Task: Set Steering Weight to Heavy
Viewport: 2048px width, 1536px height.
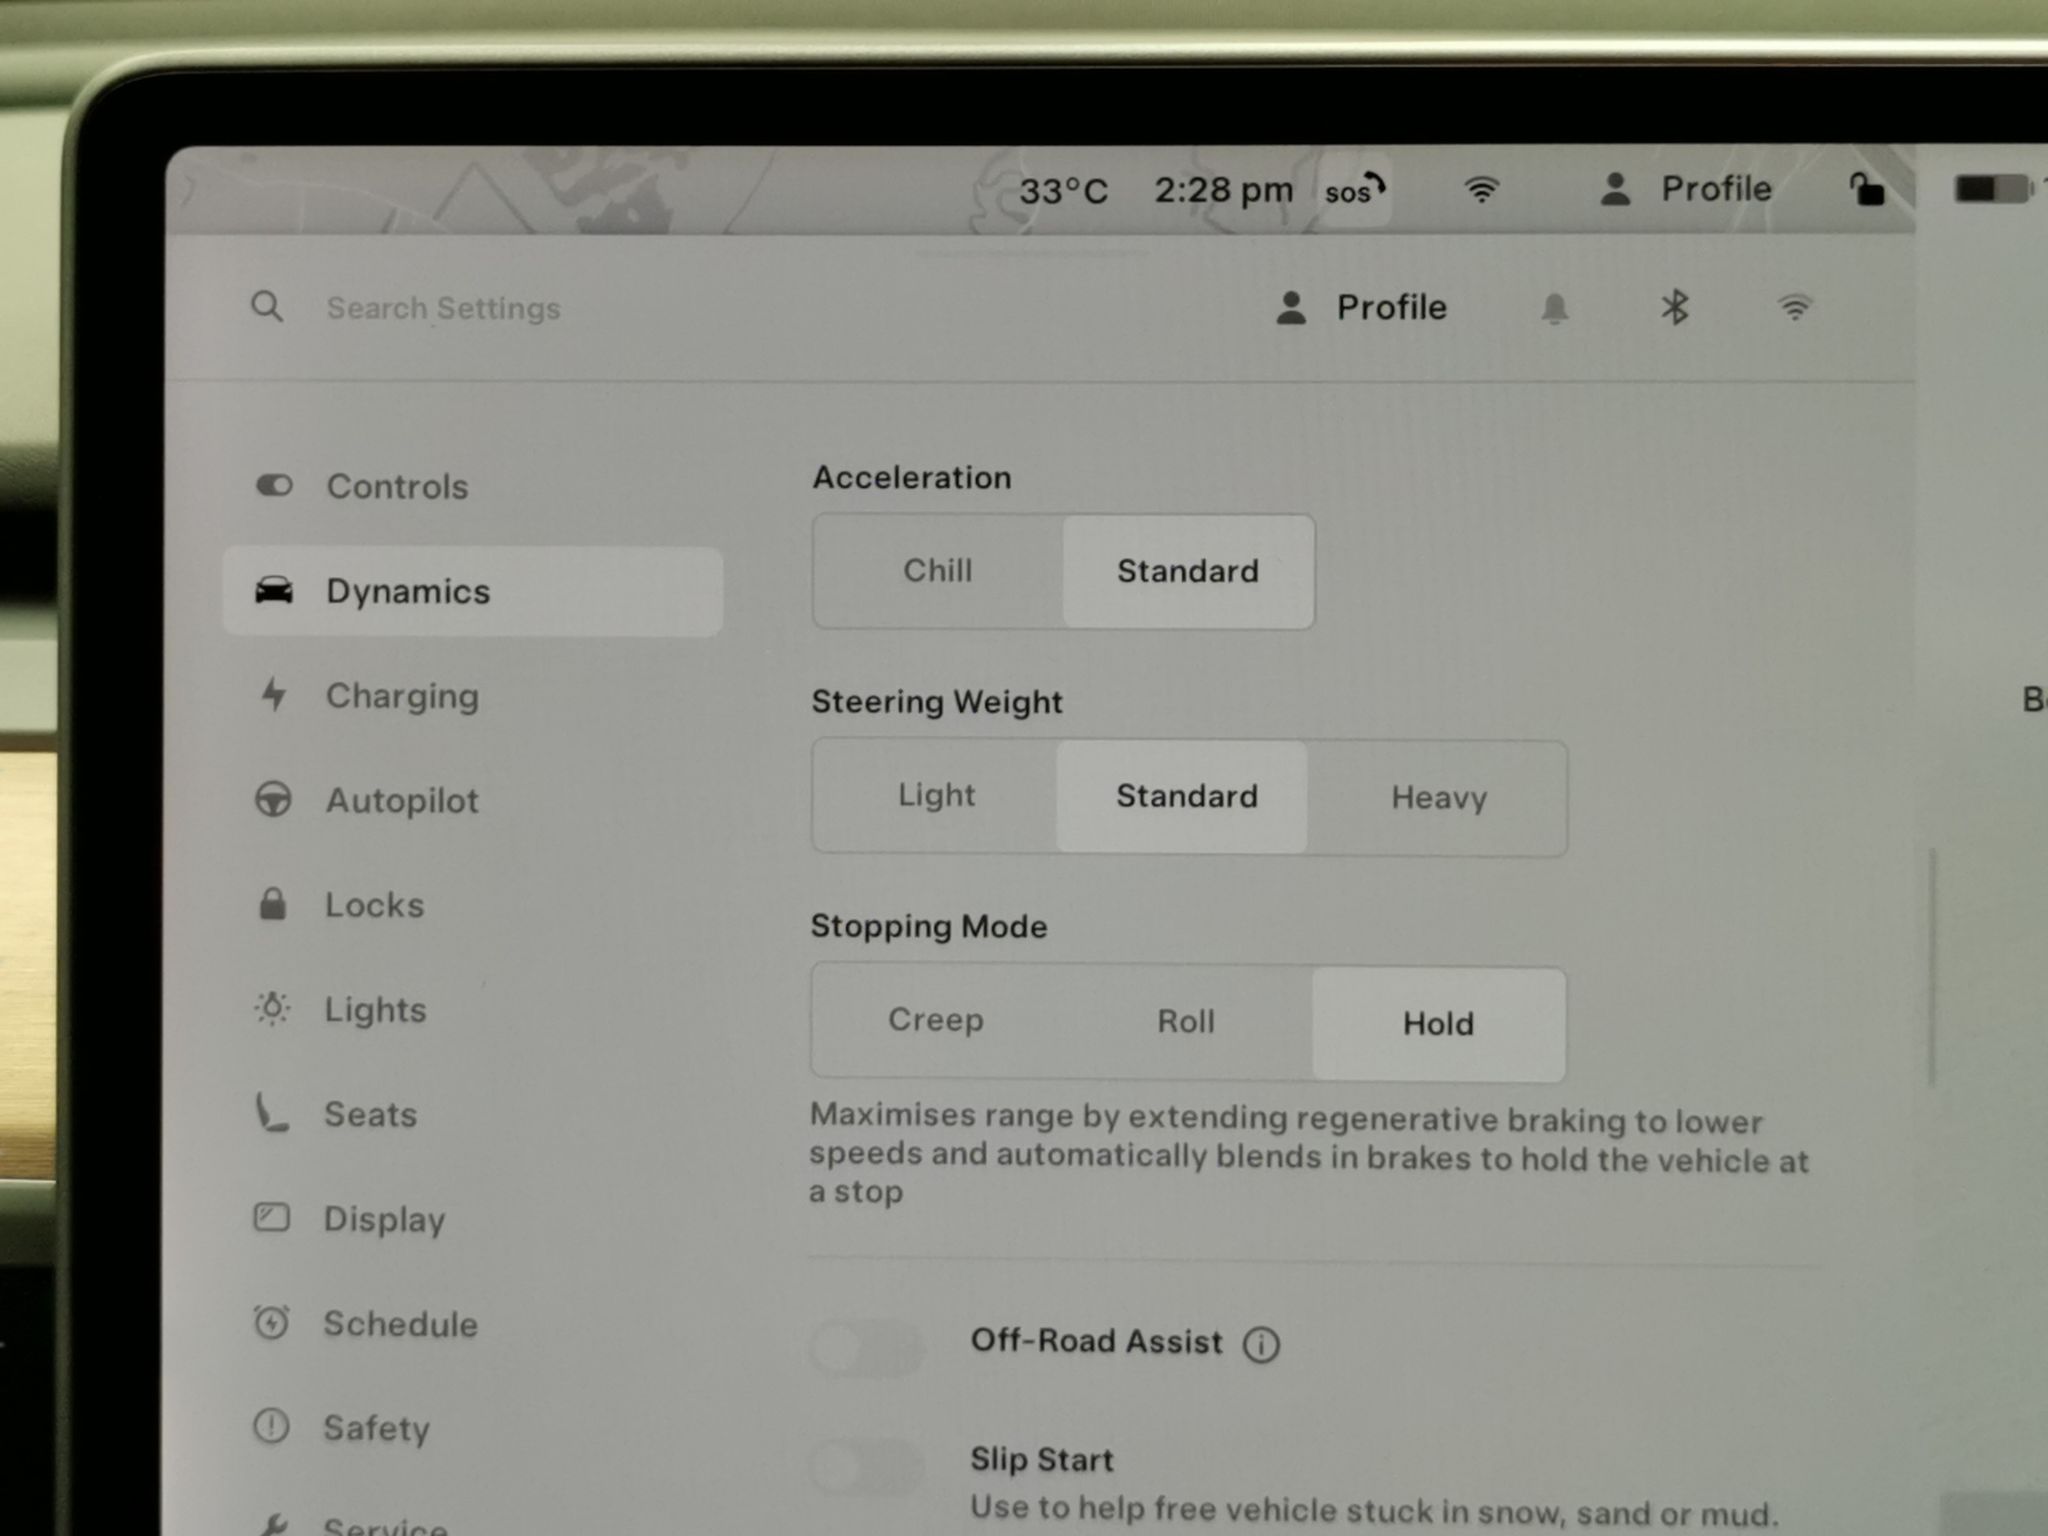Action: [x=1439, y=797]
